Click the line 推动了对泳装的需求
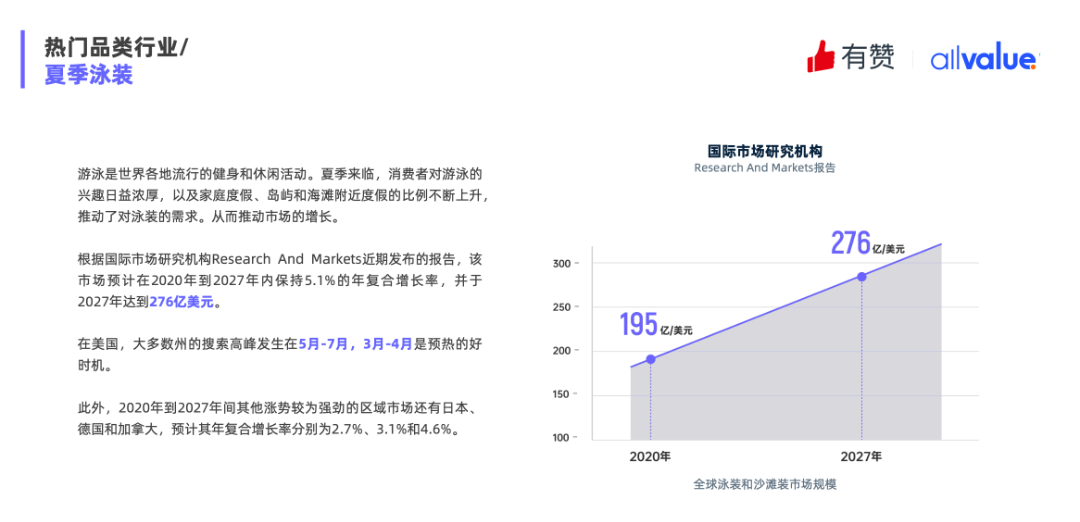1080x522 pixels. tap(208, 218)
